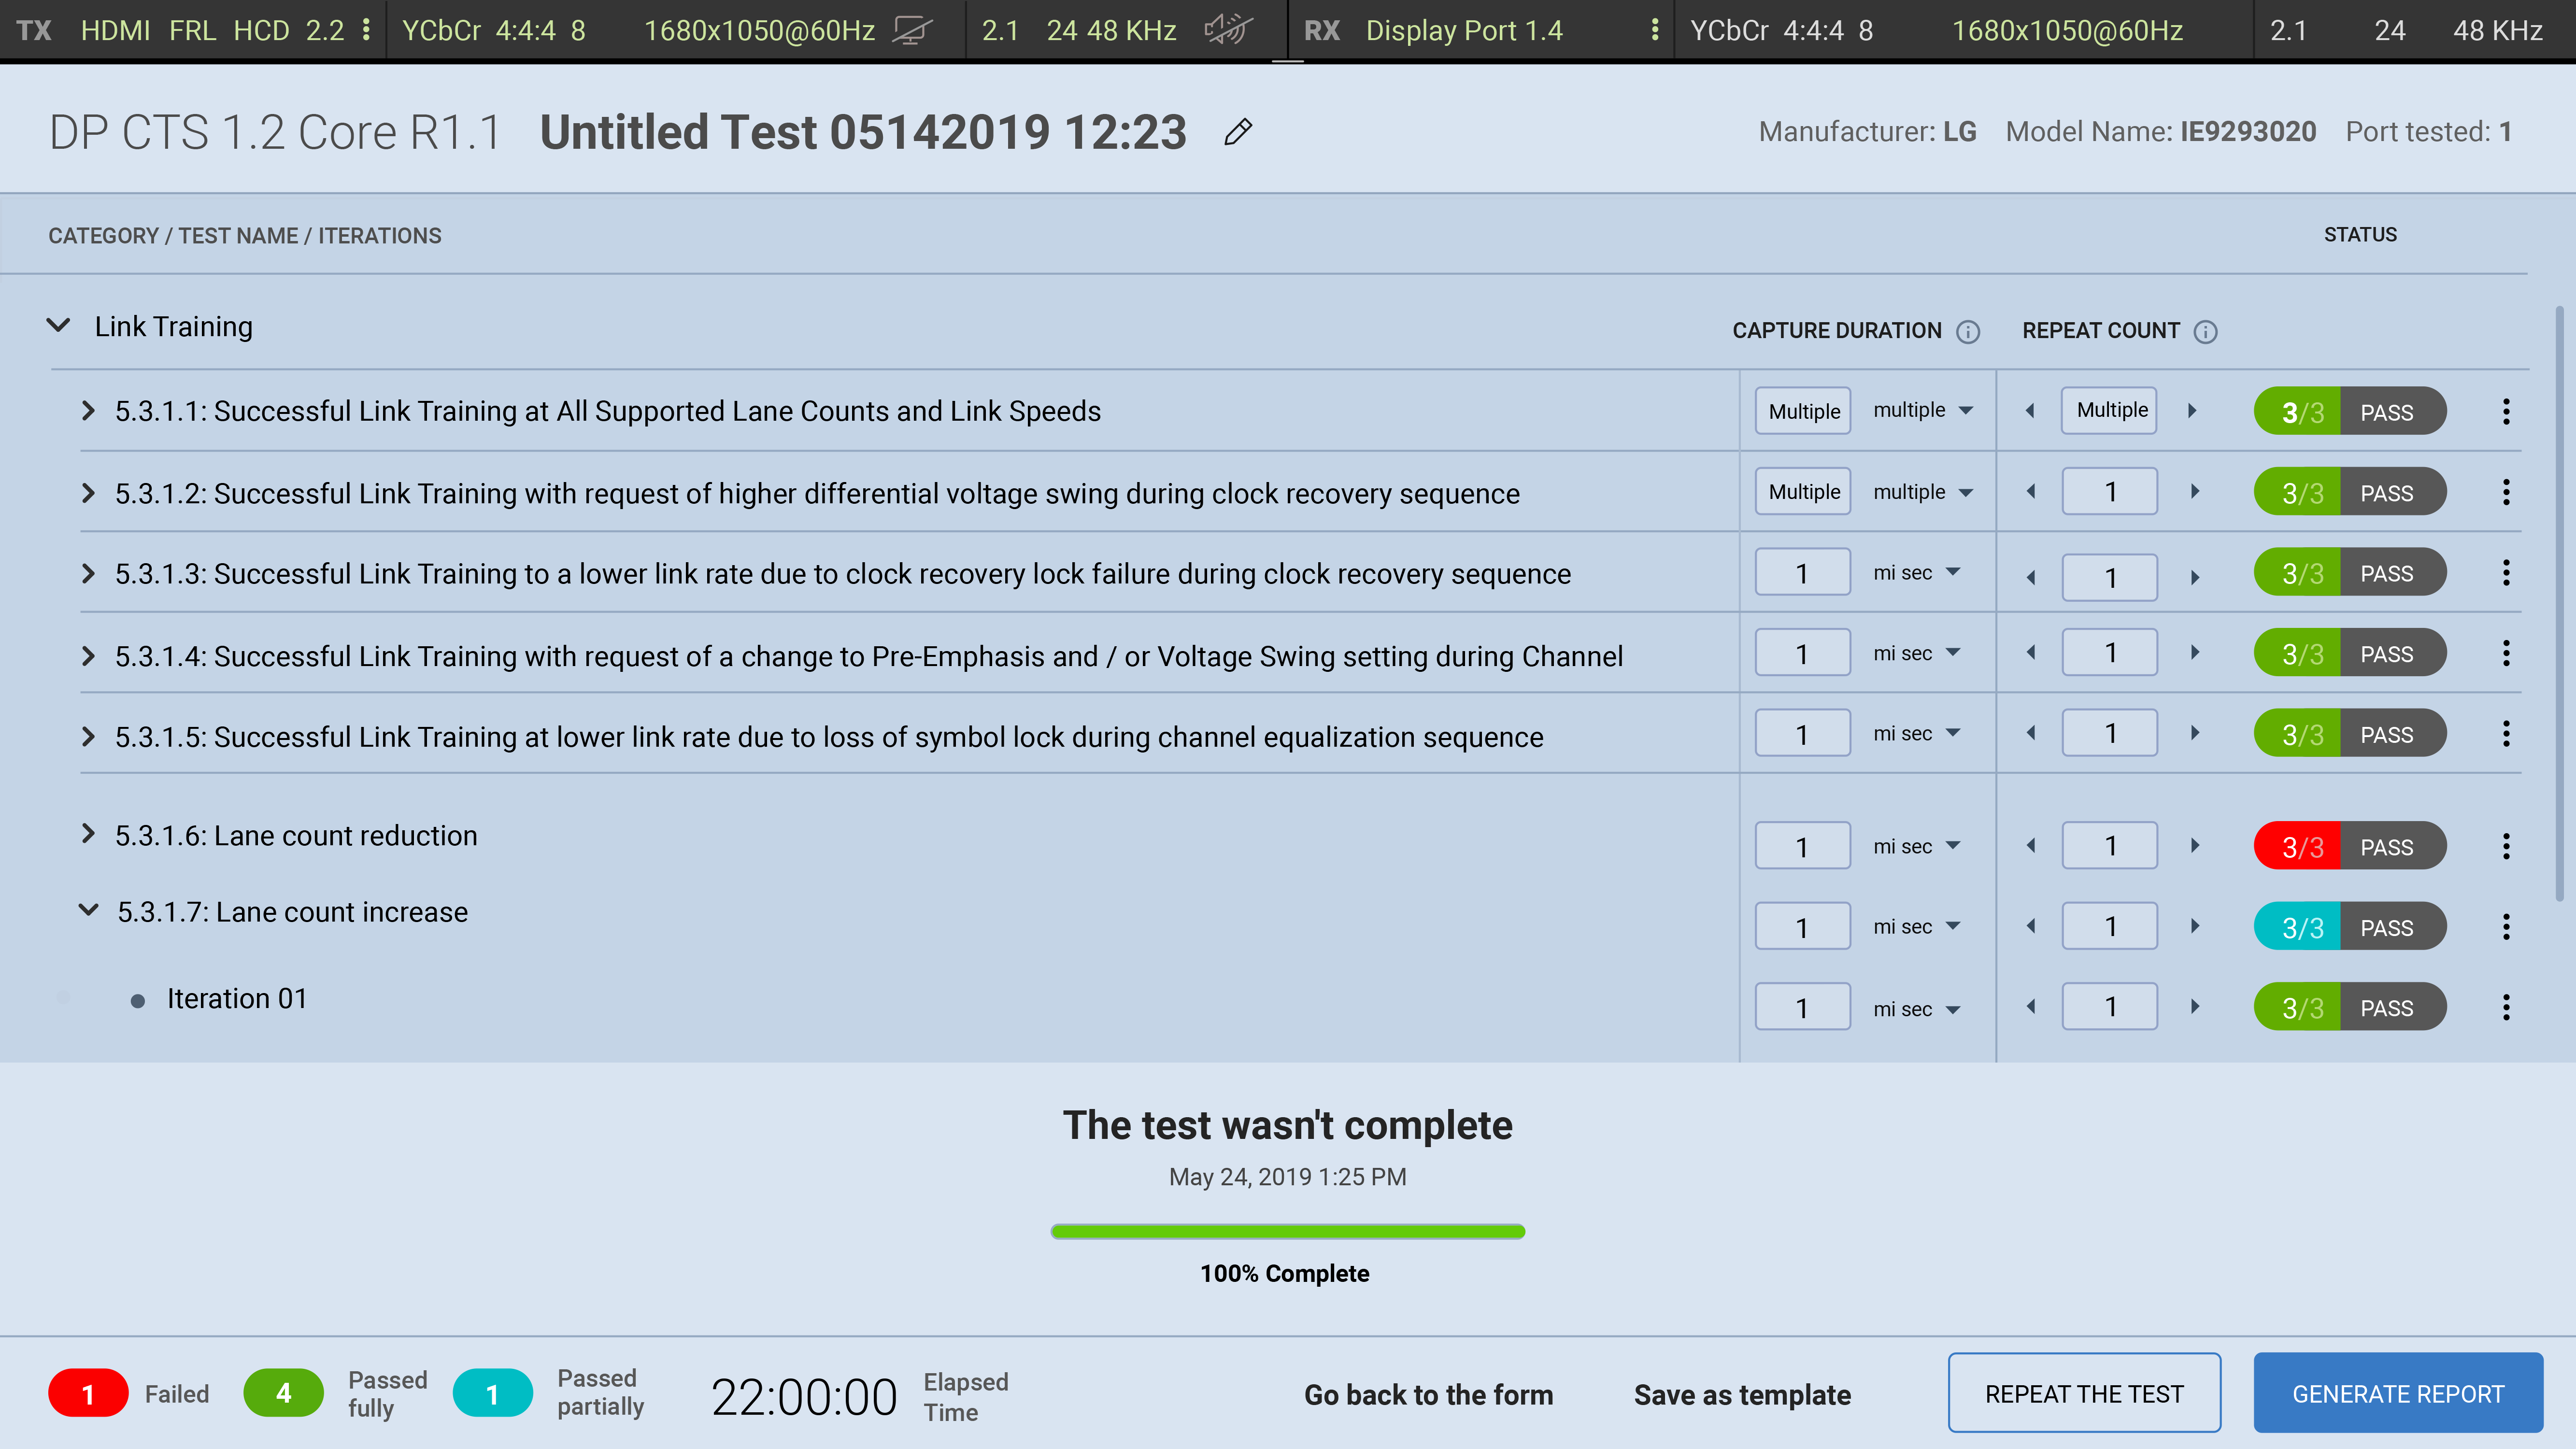Open more options for 5.3.1.7 Lane count increase
The height and width of the screenshot is (1449, 2576).
click(x=2506, y=927)
